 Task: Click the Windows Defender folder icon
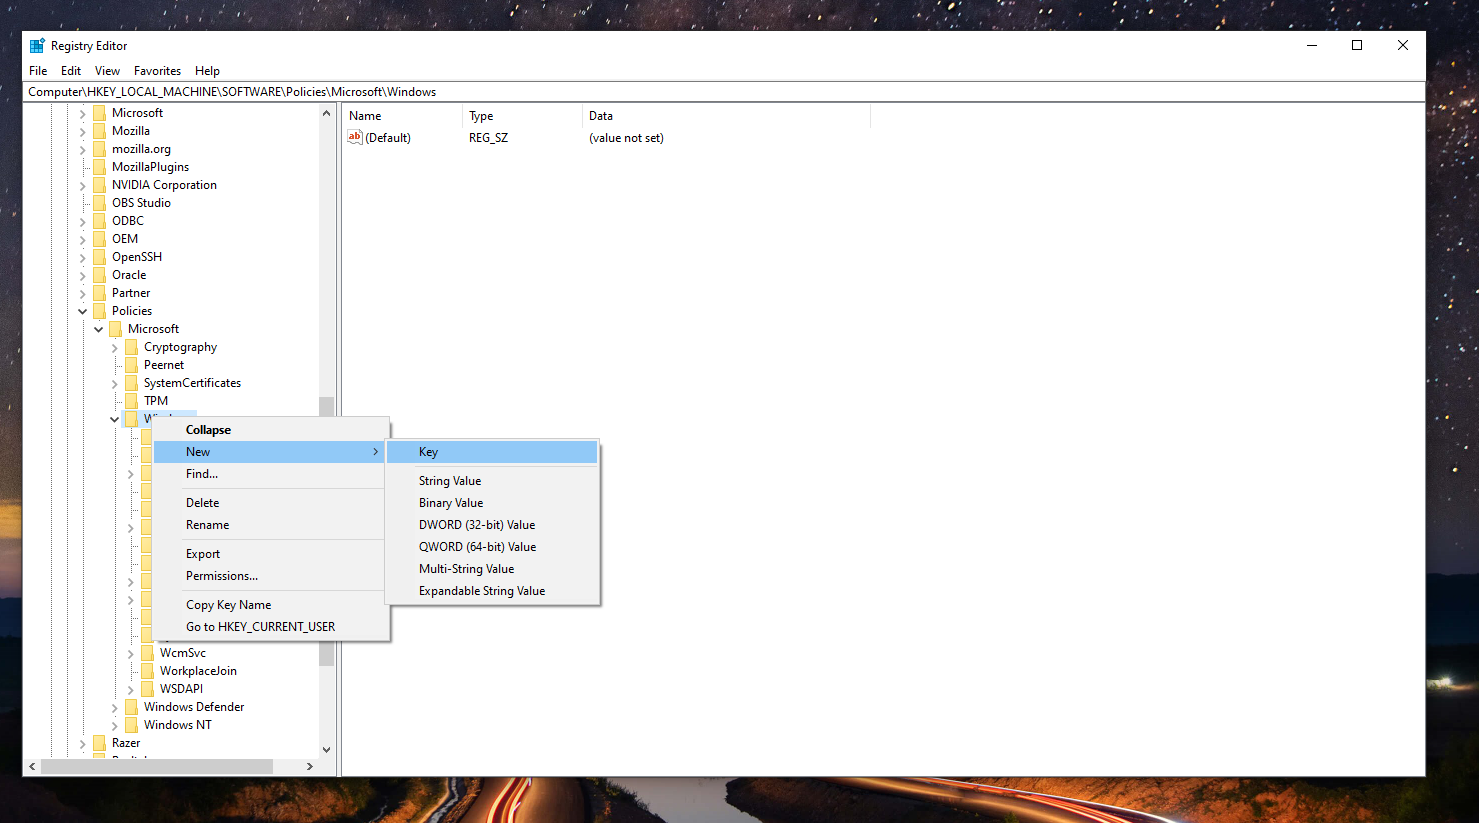(131, 707)
